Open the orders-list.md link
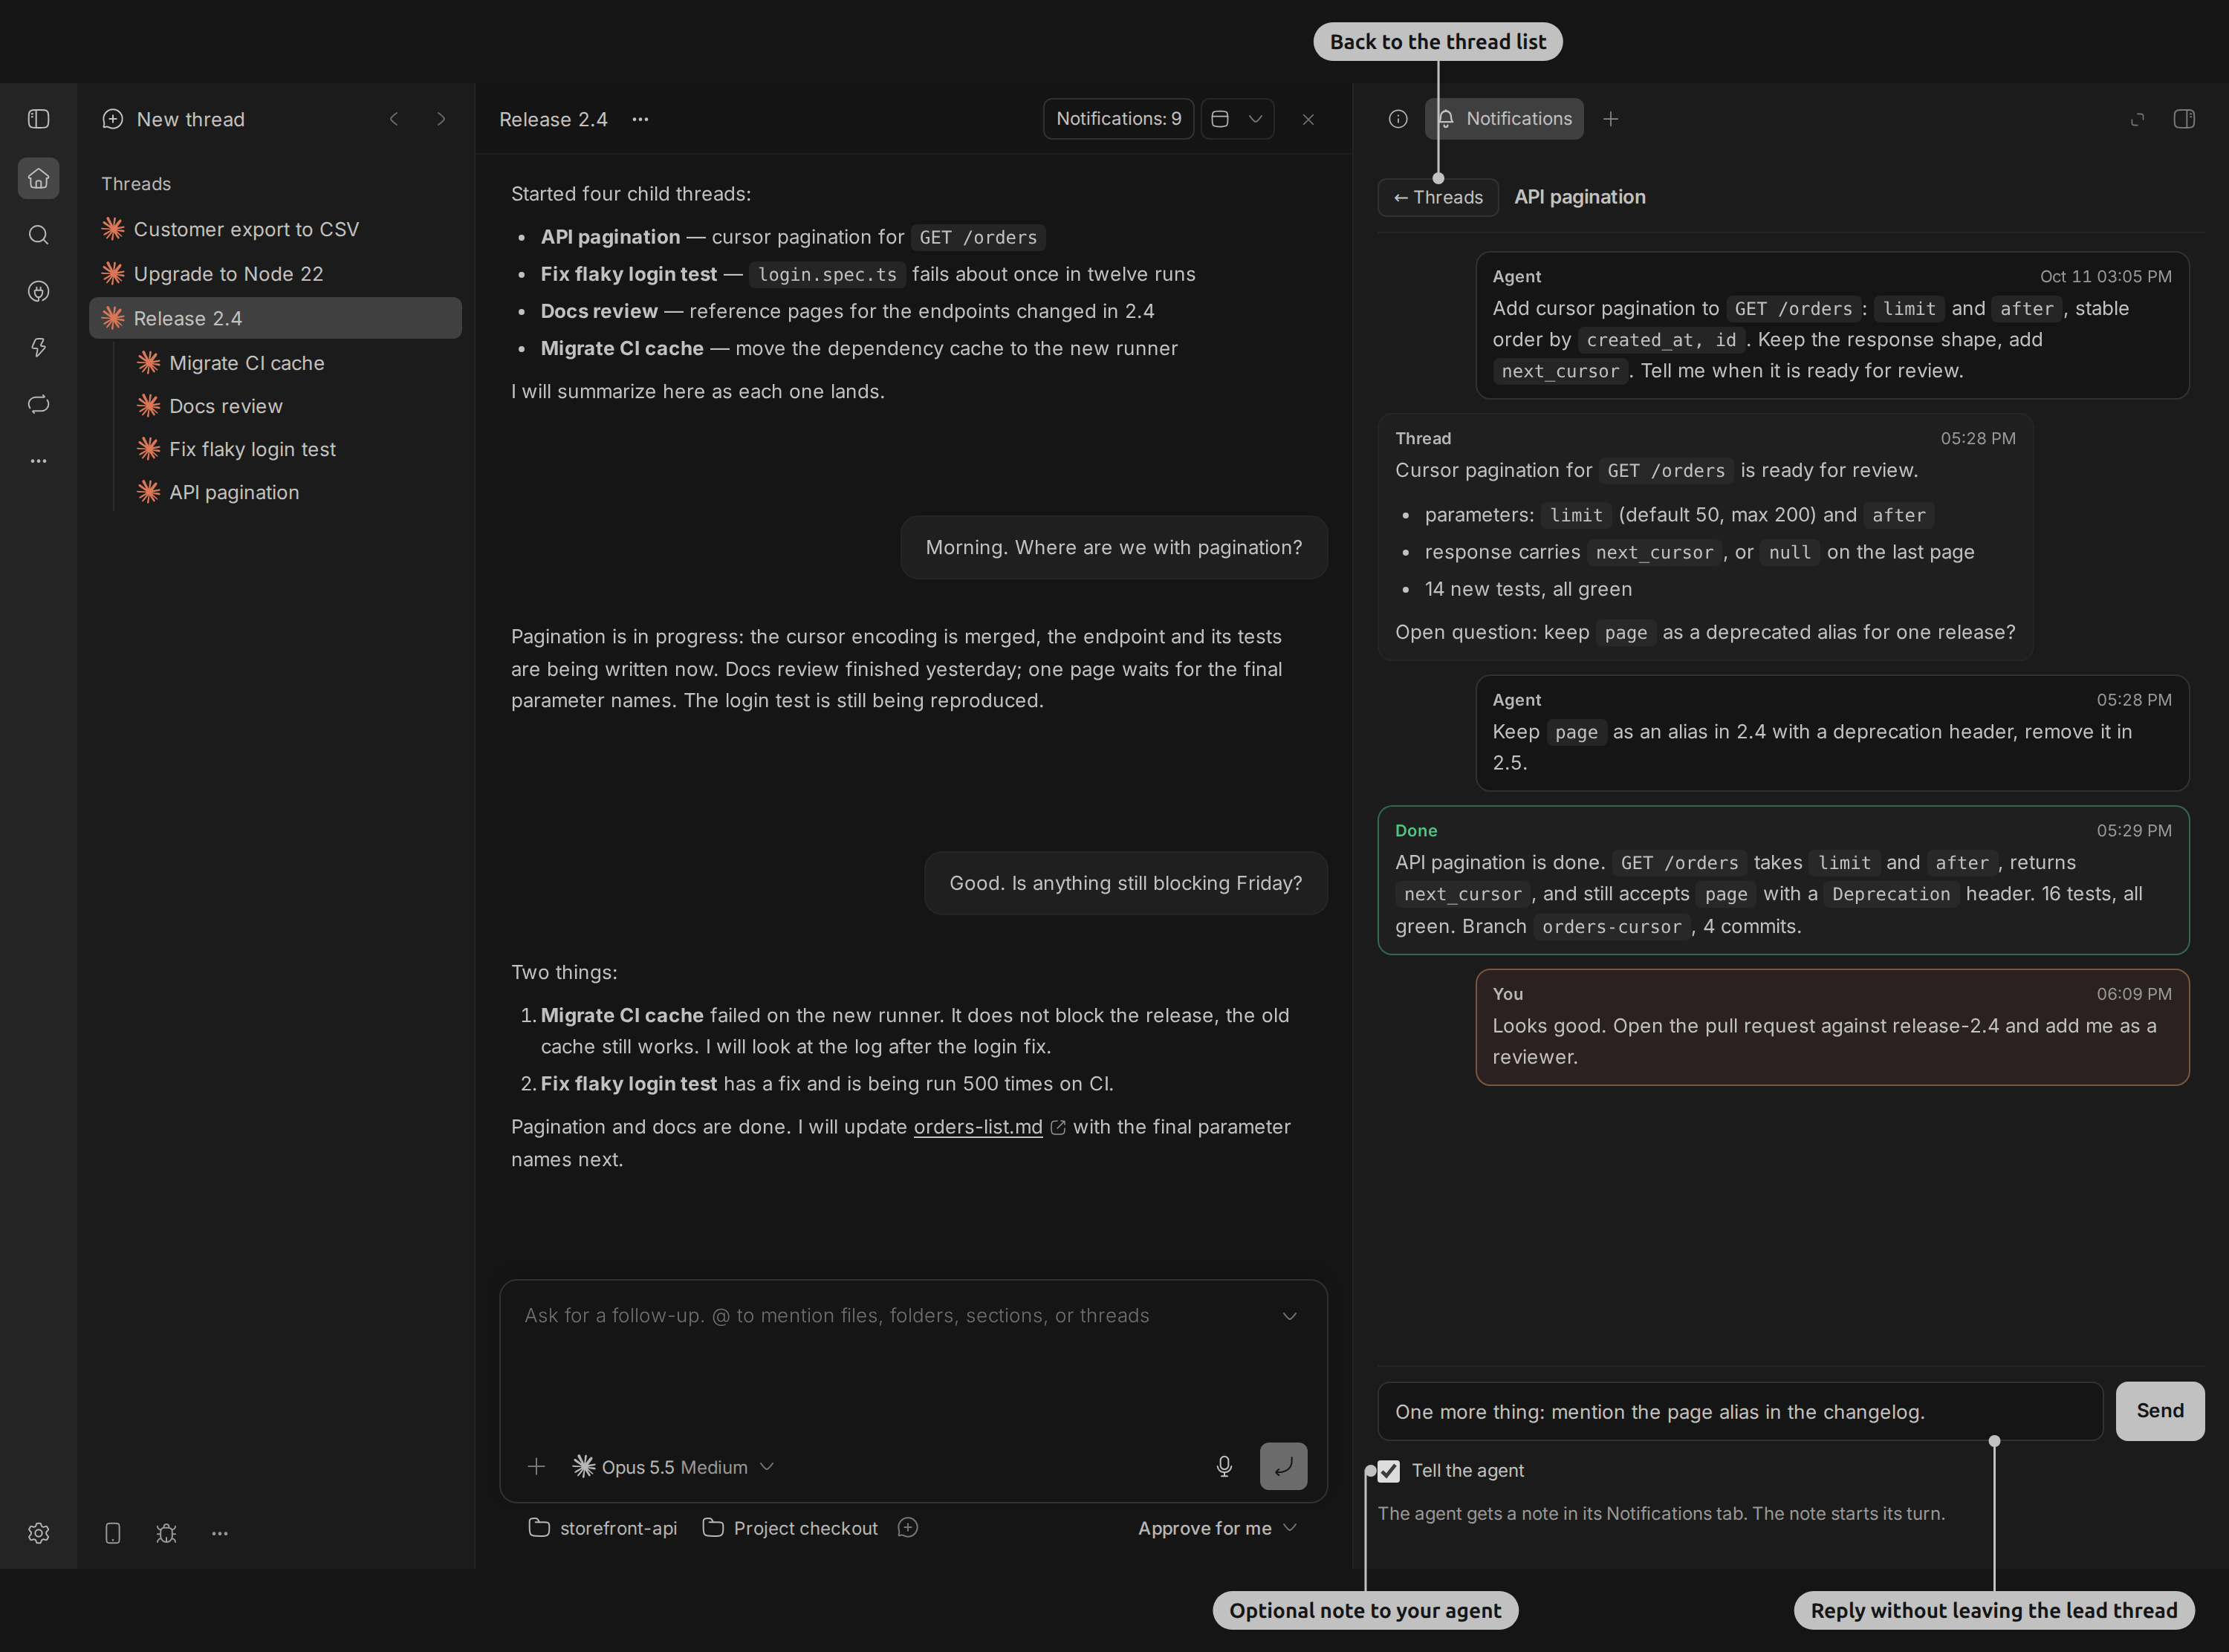The width and height of the screenshot is (2229, 1652). pos(978,1127)
